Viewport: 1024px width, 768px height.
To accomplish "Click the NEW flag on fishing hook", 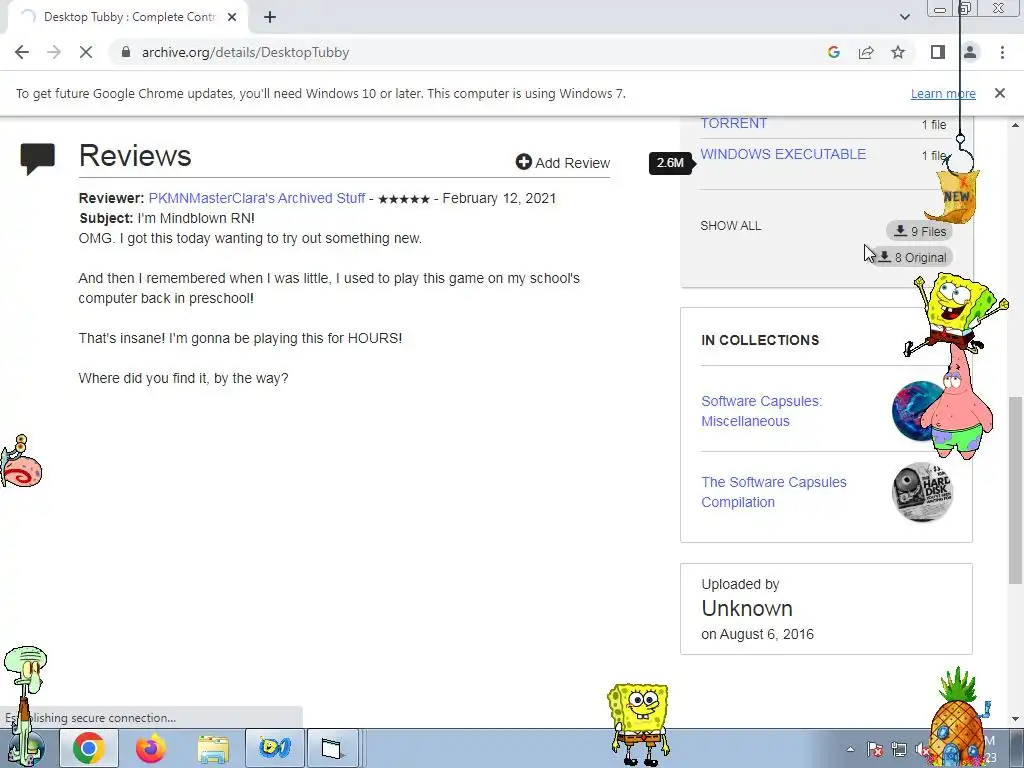I will (x=953, y=195).
